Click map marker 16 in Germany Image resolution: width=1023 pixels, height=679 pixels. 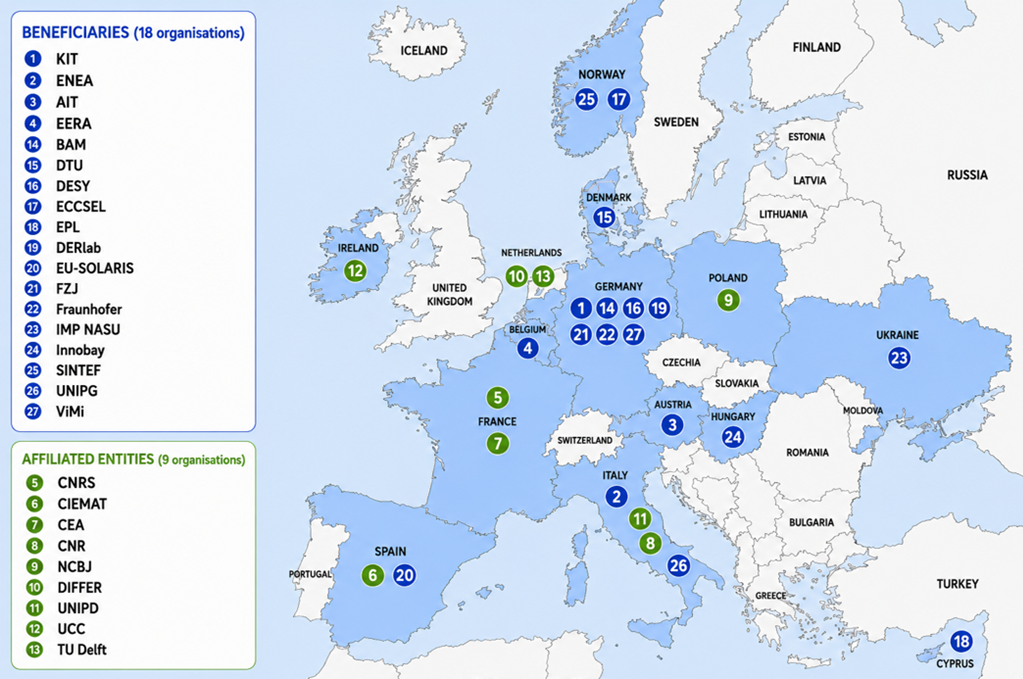(x=633, y=308)
